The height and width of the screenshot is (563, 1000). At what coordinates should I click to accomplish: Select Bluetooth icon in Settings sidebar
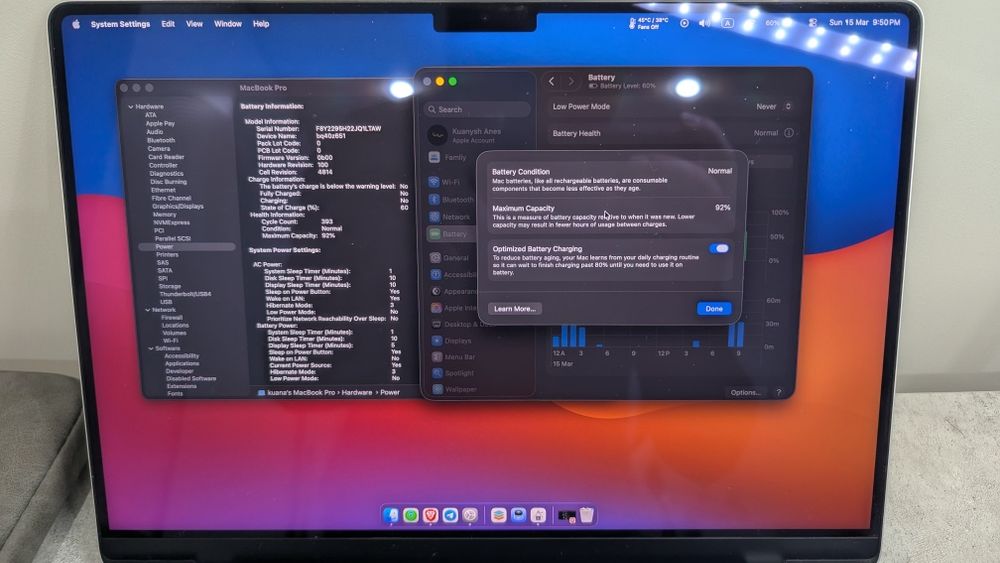(x=434, y=200)
